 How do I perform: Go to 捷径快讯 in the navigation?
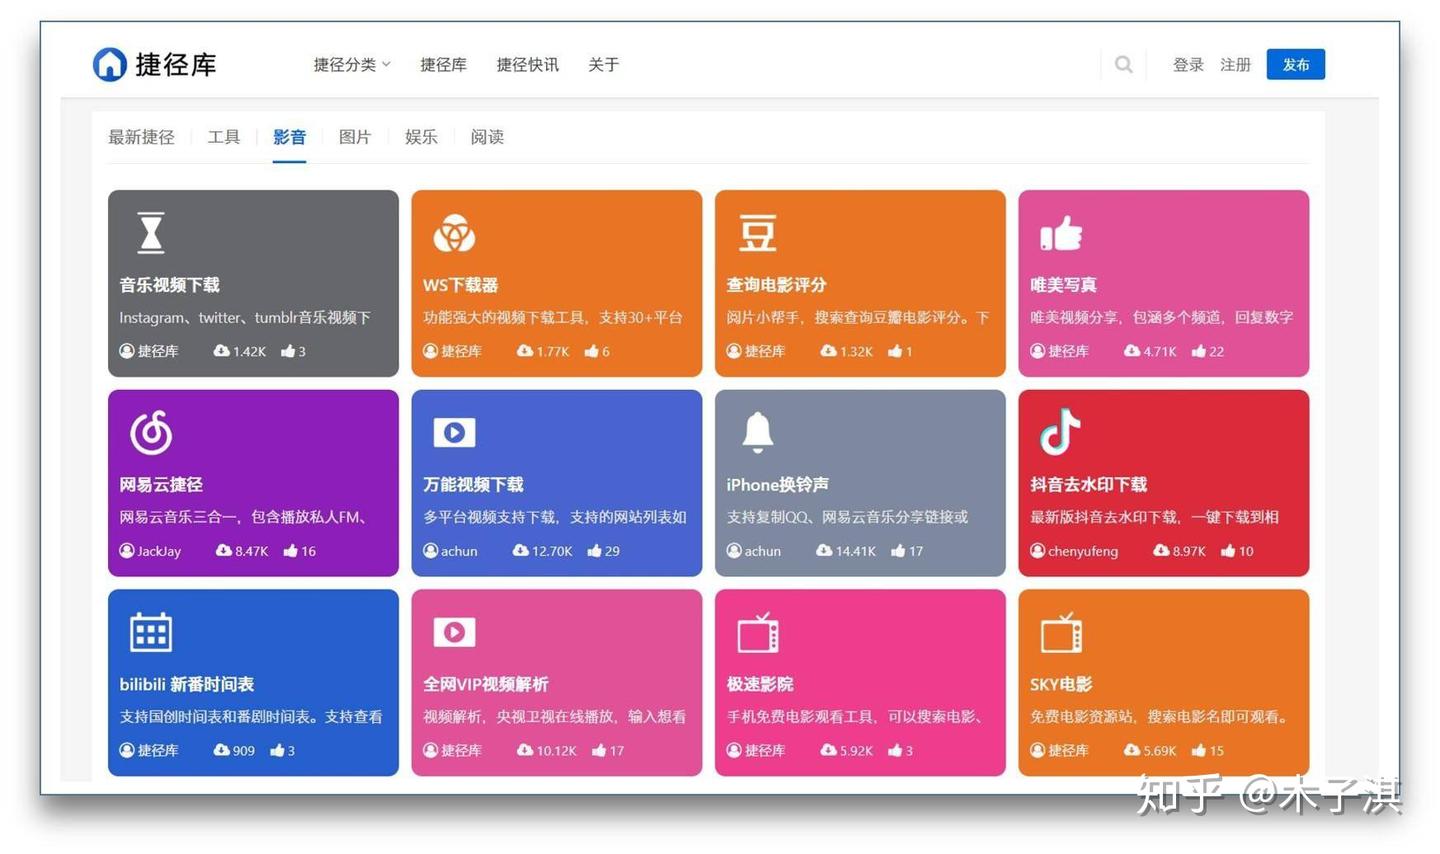[x=528, y=65]
